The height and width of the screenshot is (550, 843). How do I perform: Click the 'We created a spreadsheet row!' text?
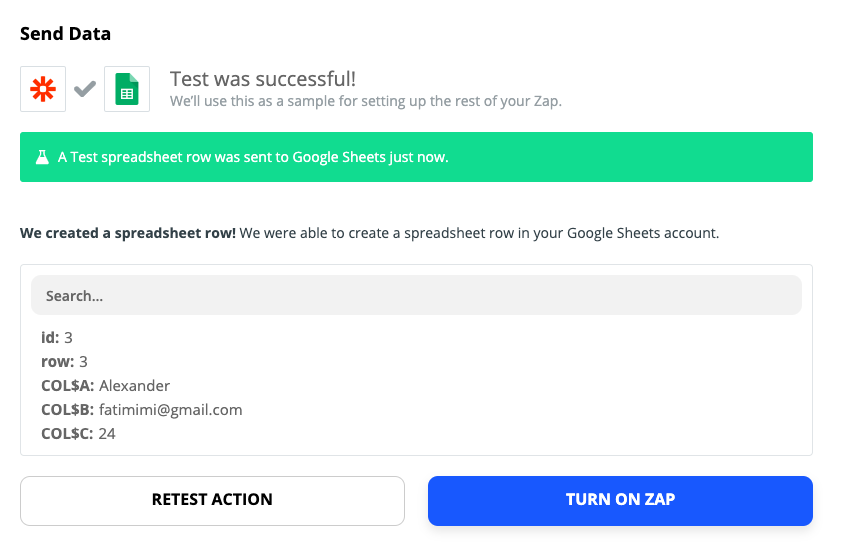[x=128, y=233]
